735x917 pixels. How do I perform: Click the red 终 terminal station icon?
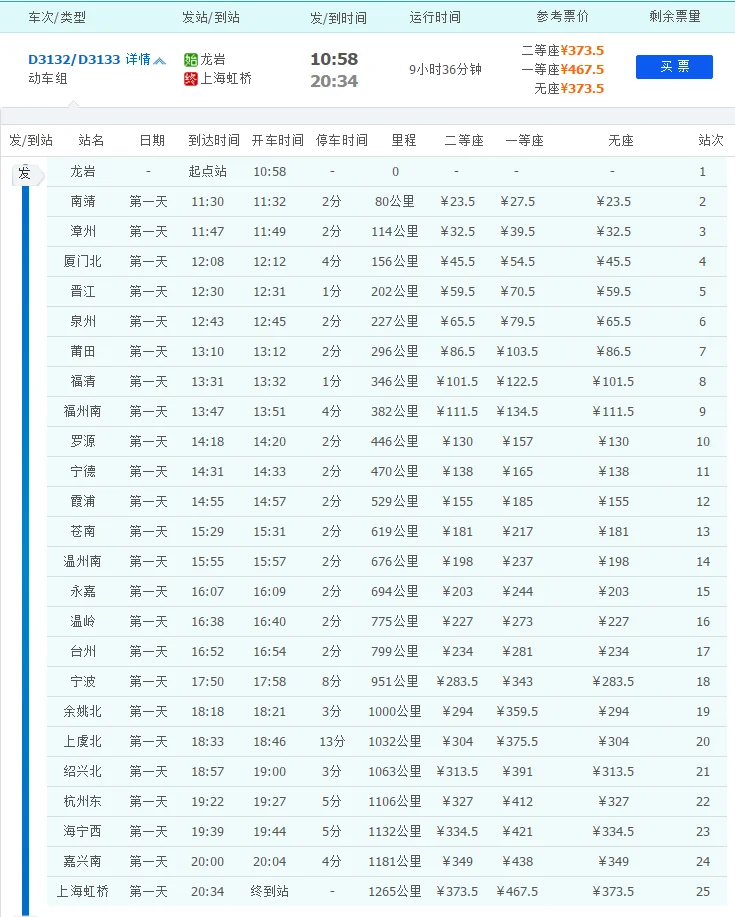pos(191,78)
